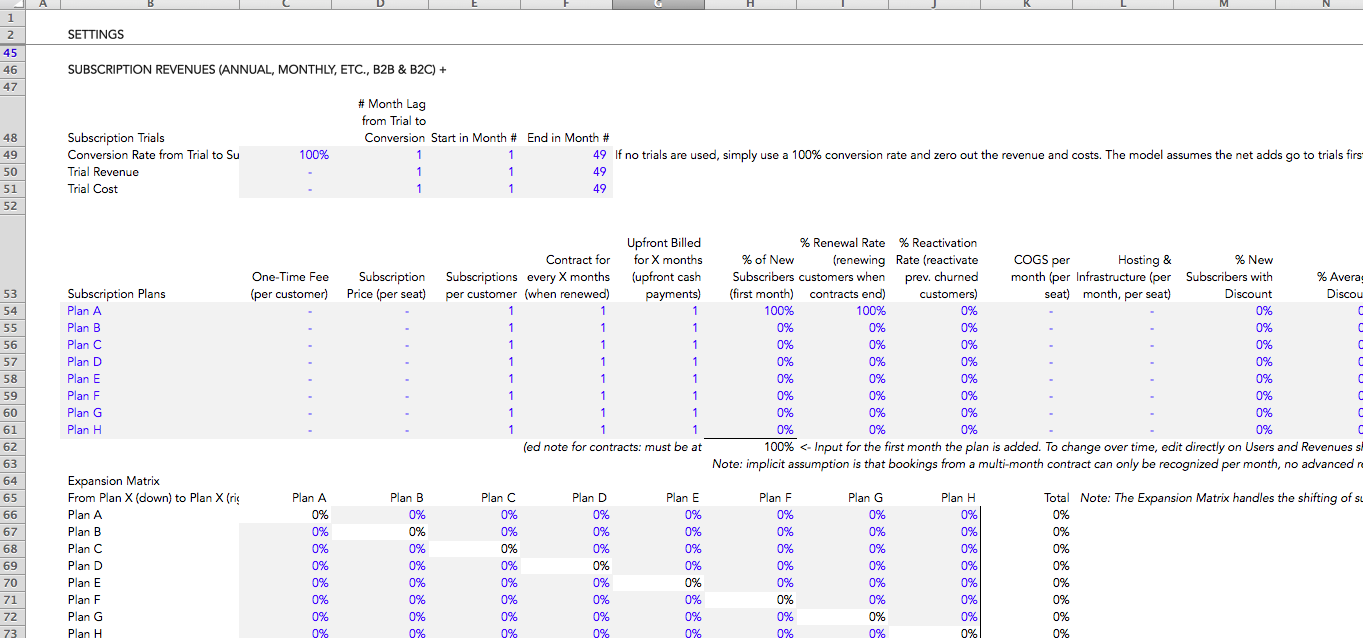Select the column B header
The height and width of the screenshot is (638, 1363).
coord(150,4)
